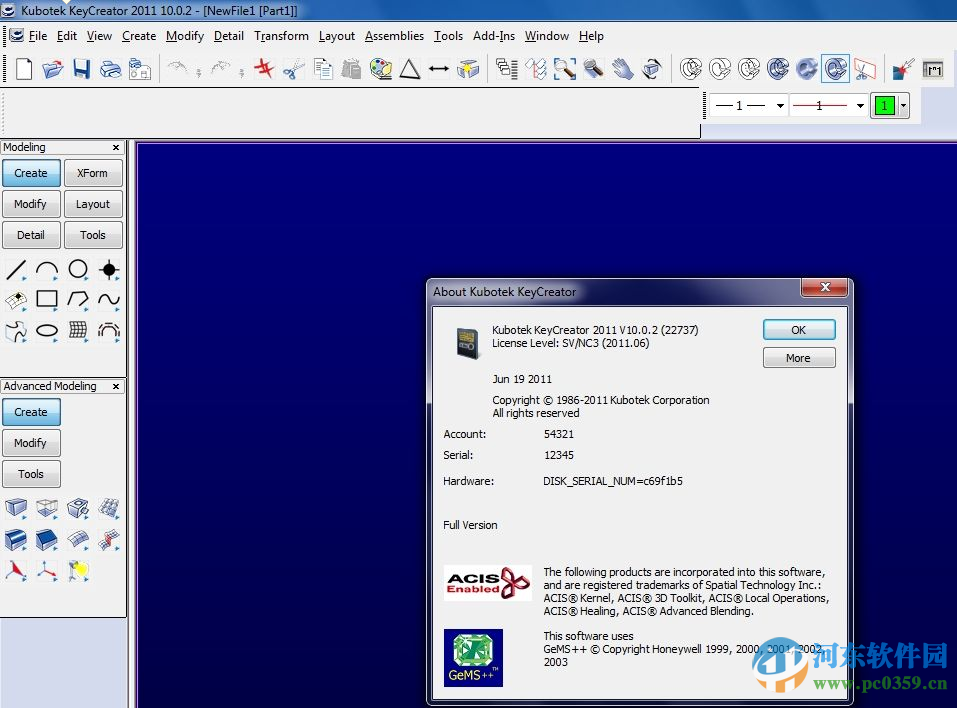
Task: Click the green level 1 color swatch
Action: pos(884,106)
